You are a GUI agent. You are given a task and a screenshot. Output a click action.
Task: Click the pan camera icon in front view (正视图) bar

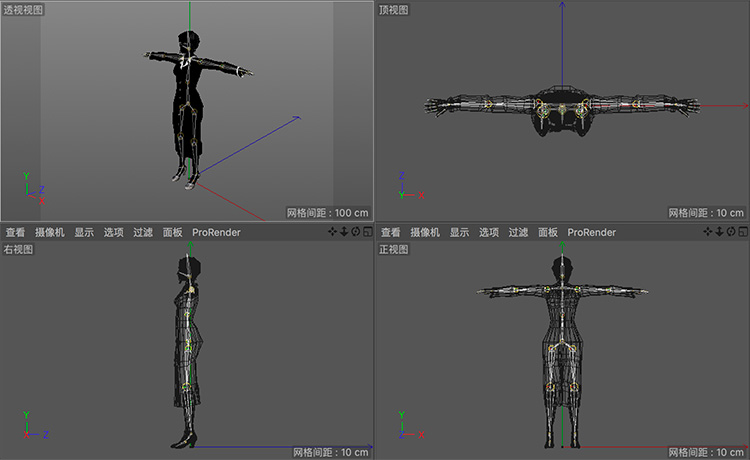click(708, 232)
